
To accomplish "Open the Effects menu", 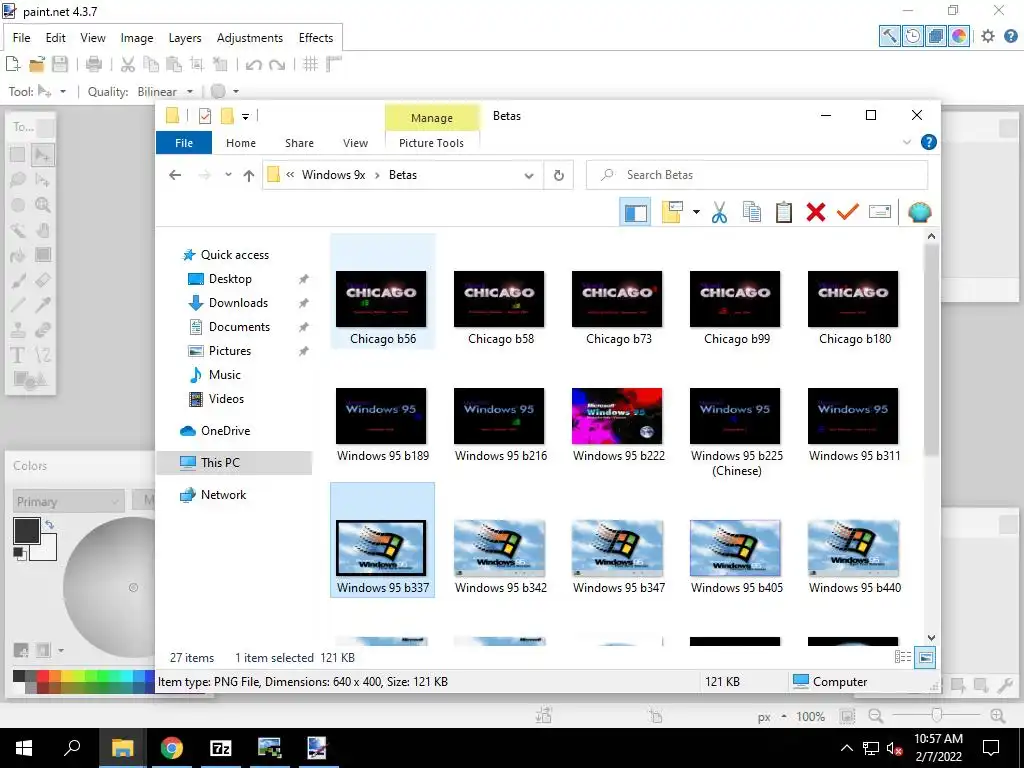I will click(x=316, y=38).
